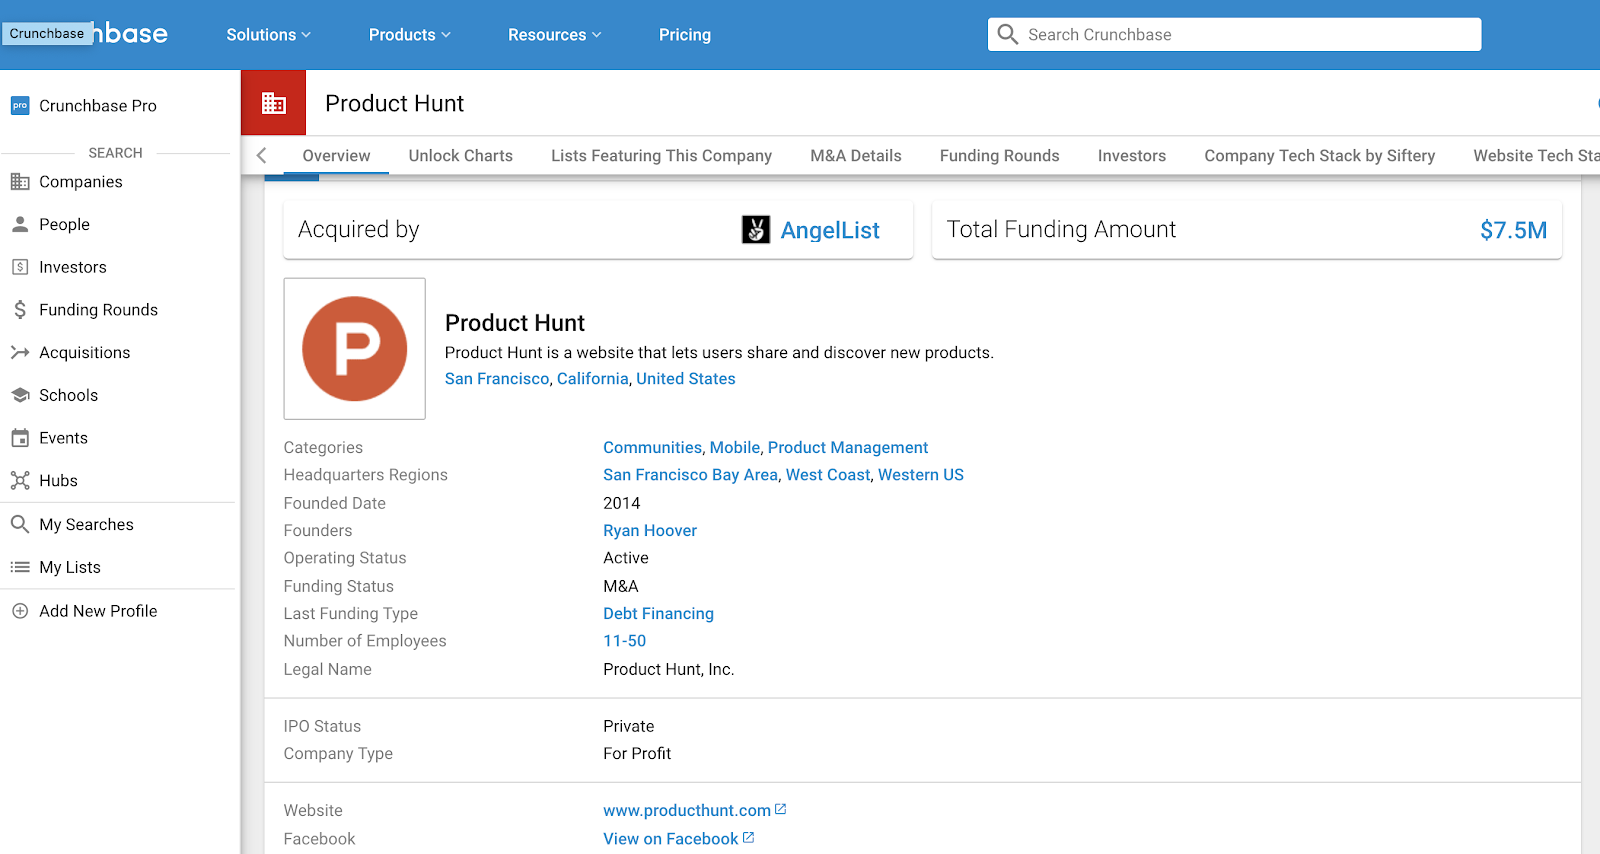Open the Product Management category link
1600x854 pixels.
pyautogui.click(x=848, y=448)
